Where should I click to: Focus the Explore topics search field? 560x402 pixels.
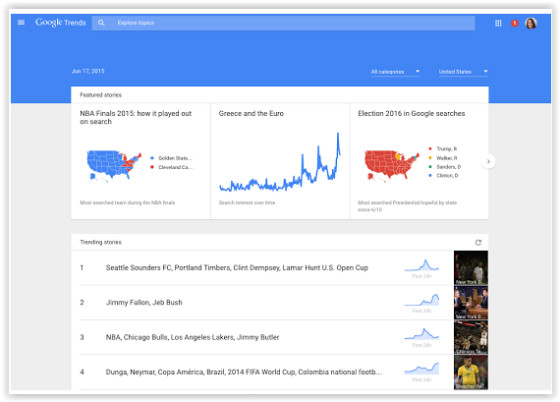[x=283, y=23]
